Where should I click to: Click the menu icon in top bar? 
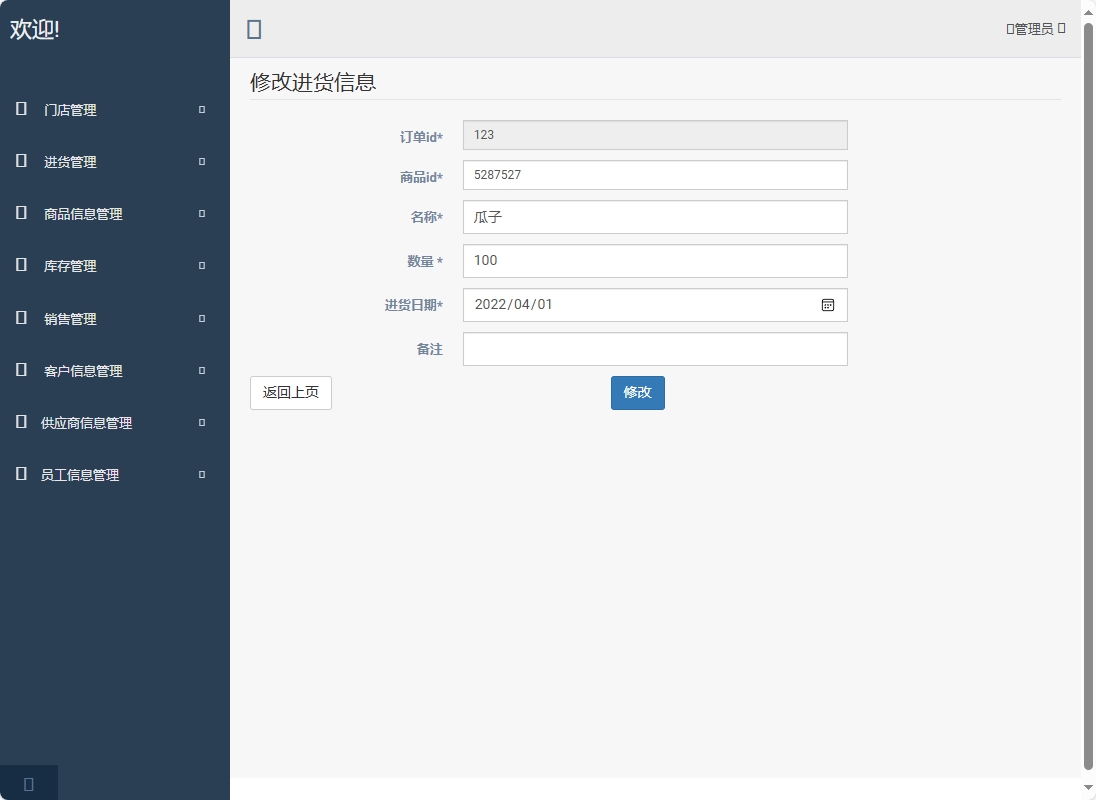point(254,29)
